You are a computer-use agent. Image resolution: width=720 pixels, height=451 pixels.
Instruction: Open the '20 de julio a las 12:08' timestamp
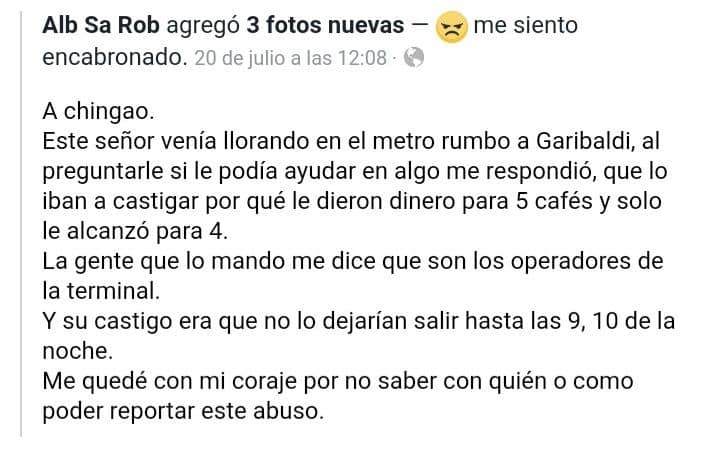pyautogui.click(x=291, y=58)
